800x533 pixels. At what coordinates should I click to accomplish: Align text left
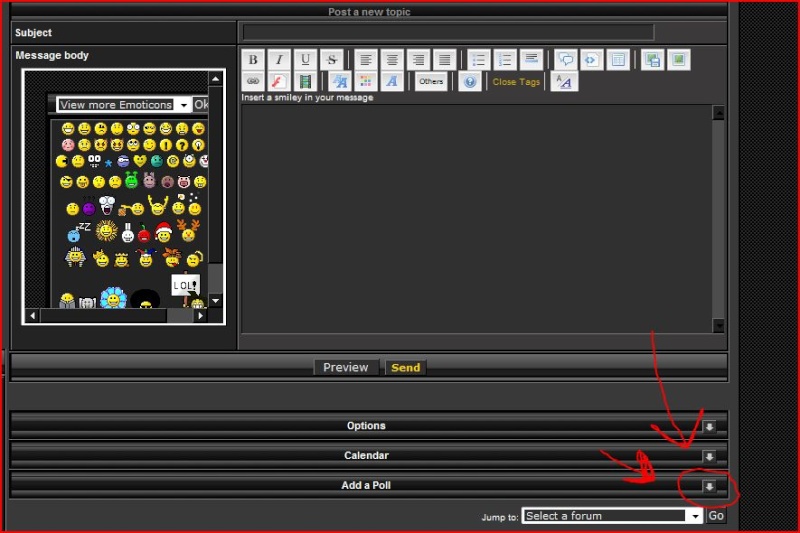[x=366, y=60]
